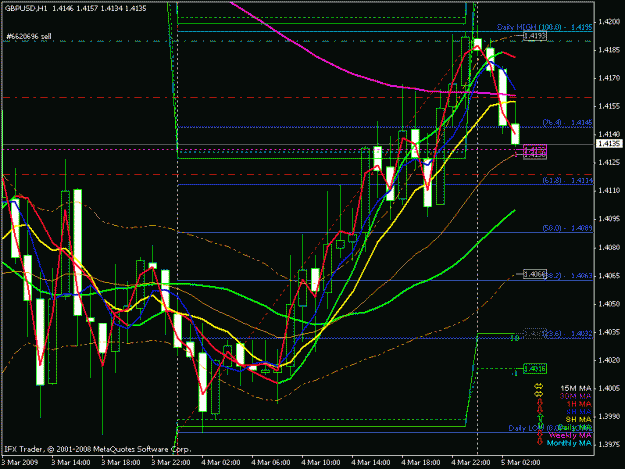
Task: Click the 76.4 Fibonacci level label 1.4145
Action: click(x=568, y=123)
